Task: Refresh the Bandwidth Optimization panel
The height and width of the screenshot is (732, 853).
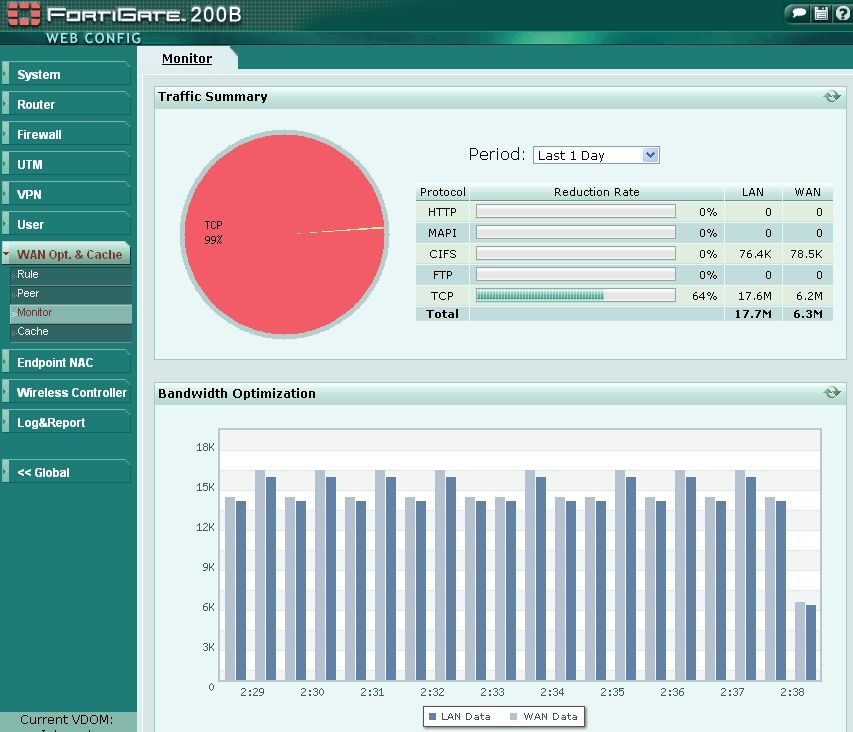Action: pos(831,393)
